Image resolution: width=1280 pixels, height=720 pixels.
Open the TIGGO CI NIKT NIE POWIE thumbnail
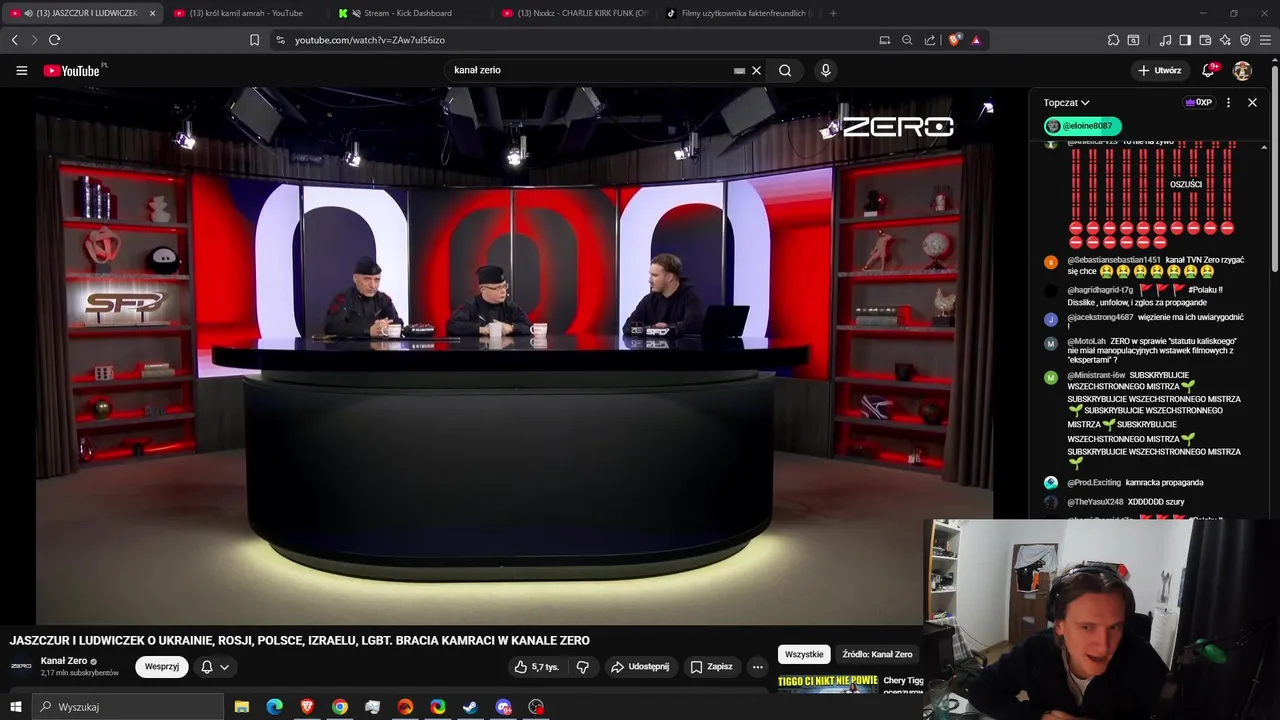coord(828,684)
